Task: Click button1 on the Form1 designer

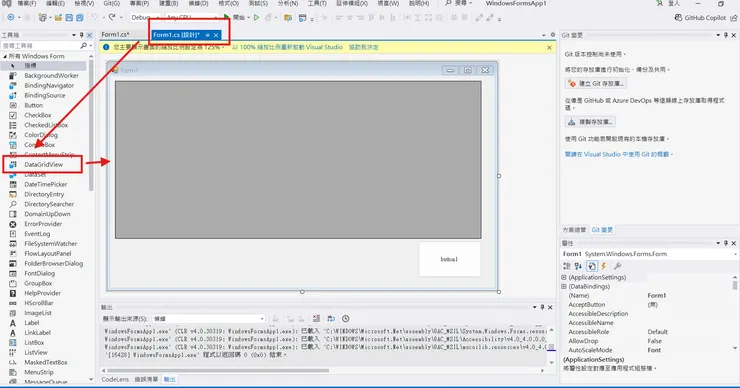Action: coord(449,259)
